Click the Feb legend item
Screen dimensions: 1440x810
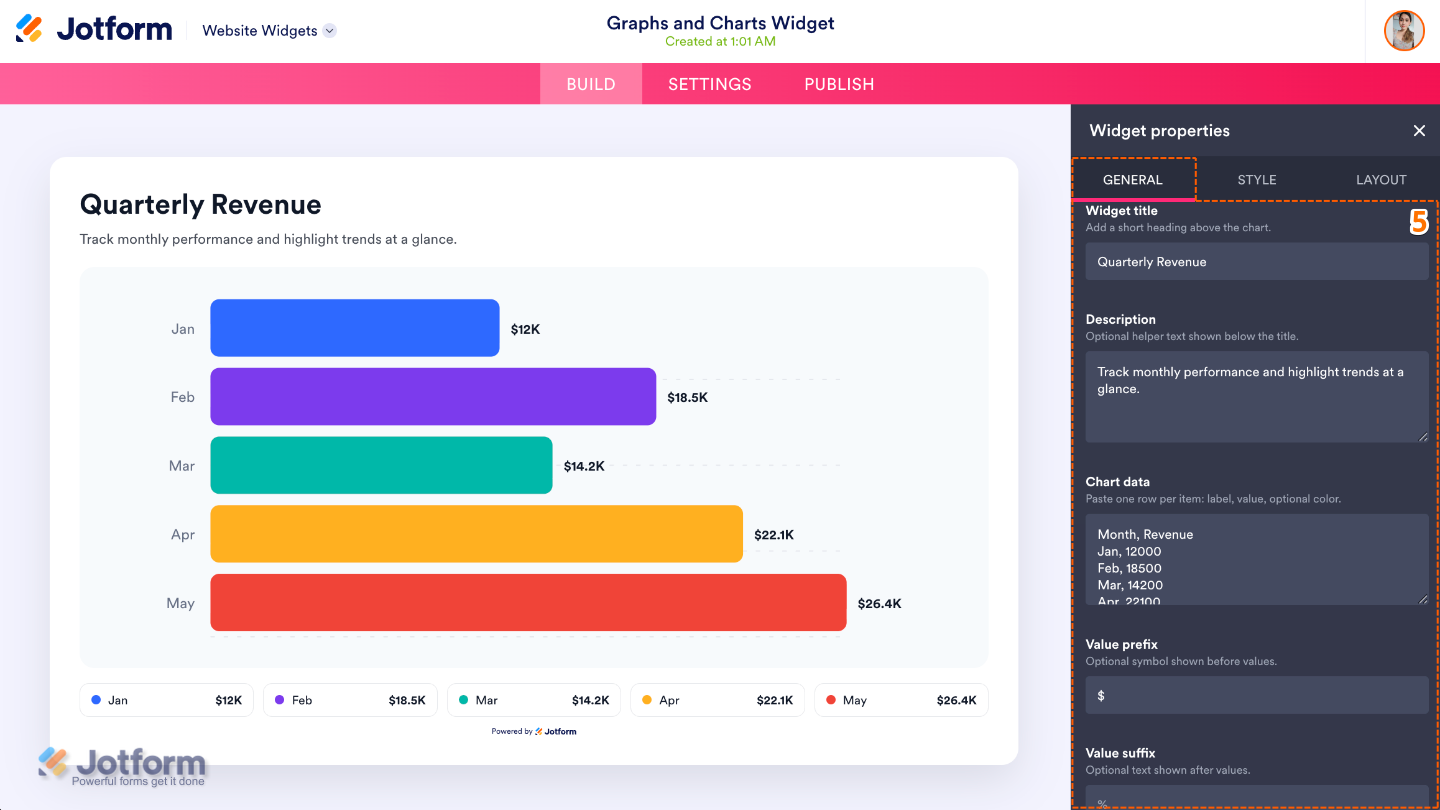pos(350,700)
